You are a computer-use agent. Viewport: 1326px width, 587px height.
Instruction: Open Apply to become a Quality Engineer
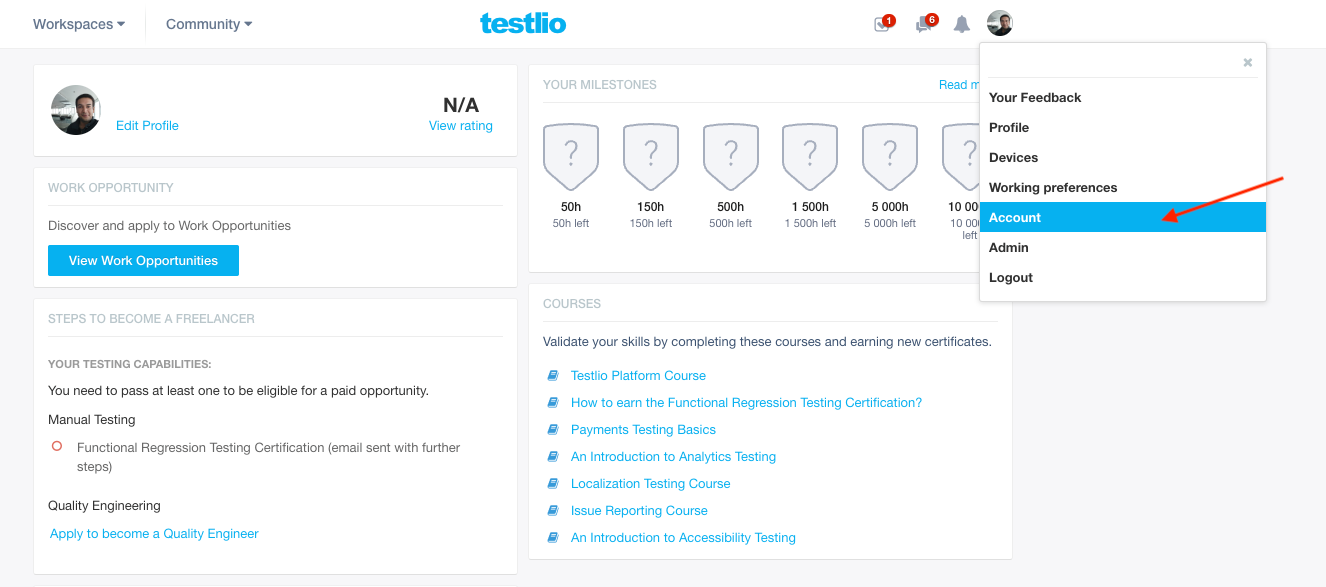(154, 533)
